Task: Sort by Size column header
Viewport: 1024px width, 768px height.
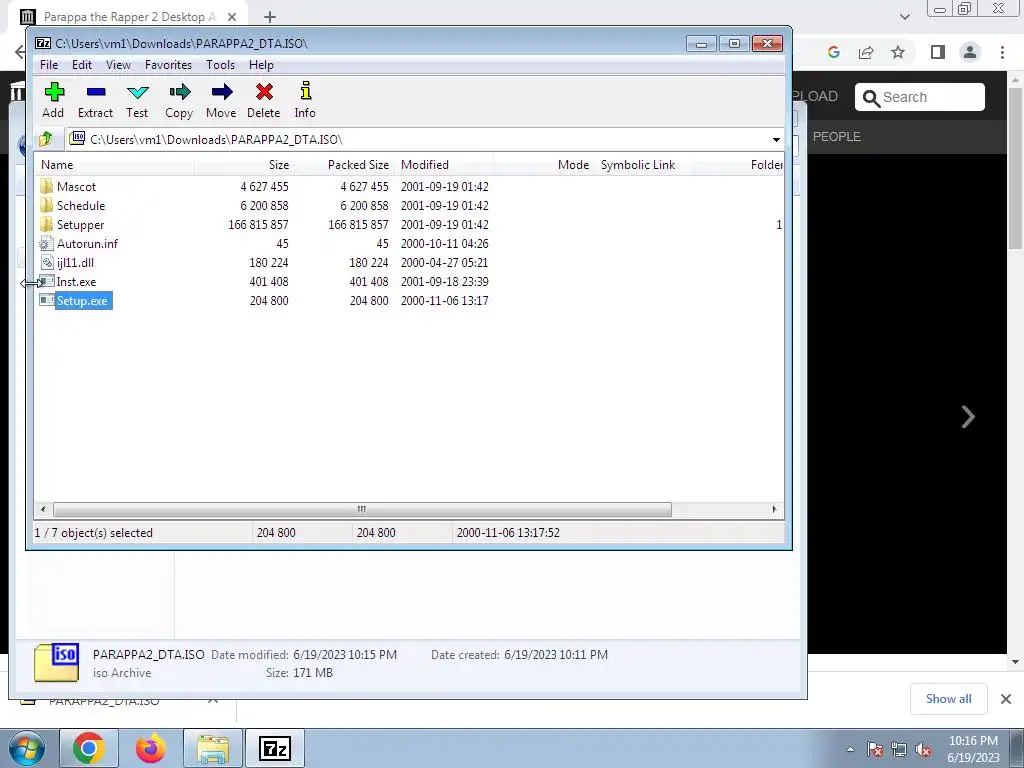Action: (244, 165)
